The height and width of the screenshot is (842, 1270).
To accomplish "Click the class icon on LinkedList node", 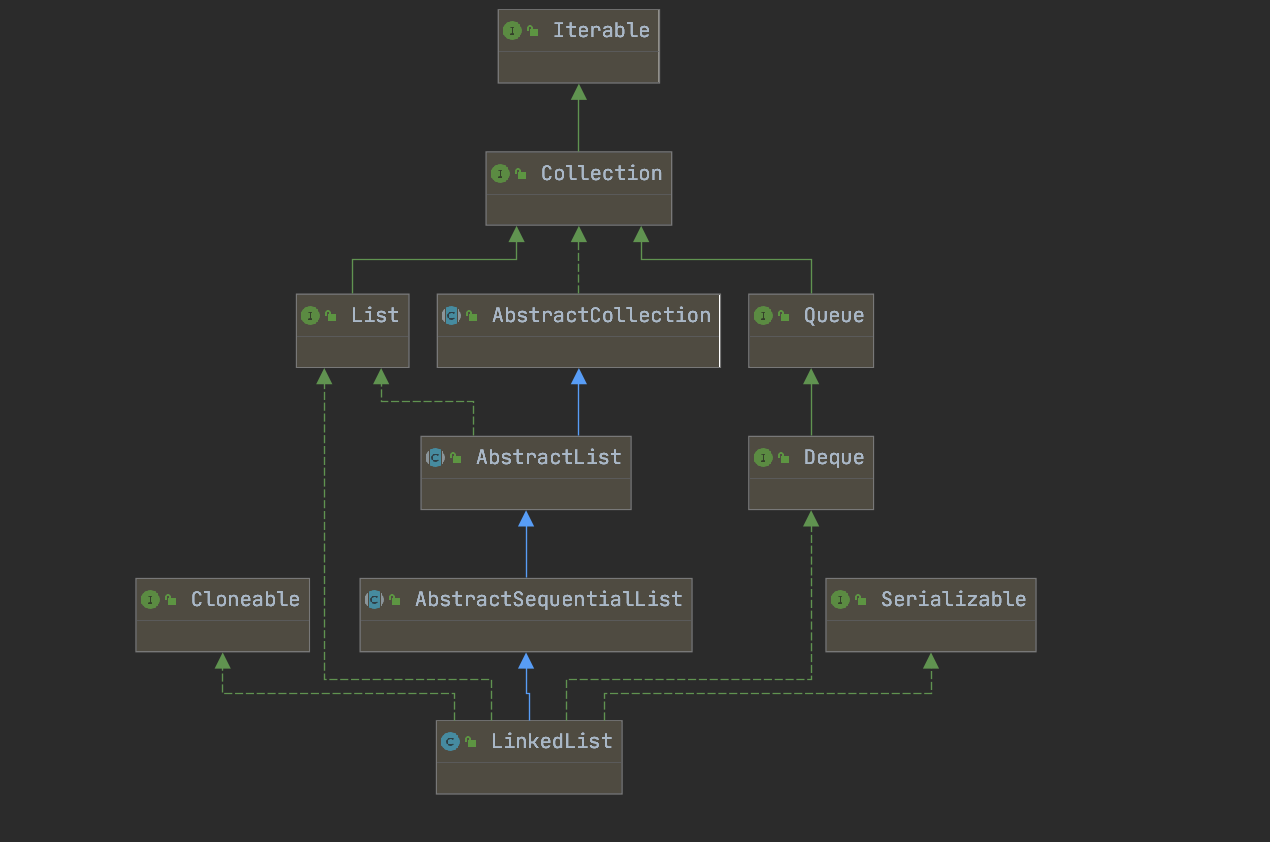I will (x=450, y=741).
